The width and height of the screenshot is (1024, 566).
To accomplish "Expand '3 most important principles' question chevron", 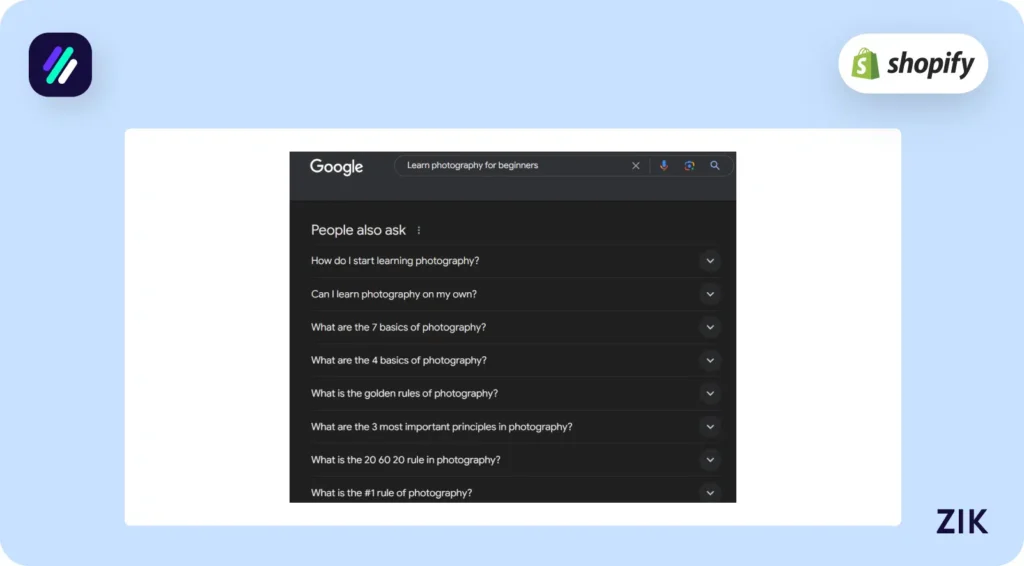I will (x=710, y=426).
